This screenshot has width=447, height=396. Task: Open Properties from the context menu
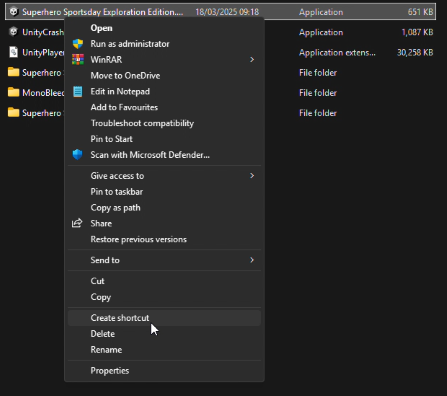(x=164, y=370)
